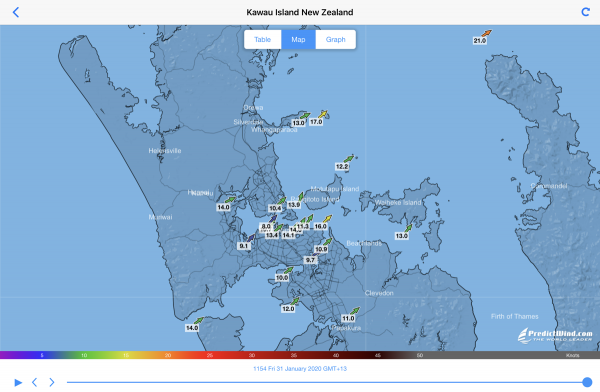Select the 9.1 knot blue wind arrow
The width and height of the screenshot is (600, 392).
pos(251,238)
